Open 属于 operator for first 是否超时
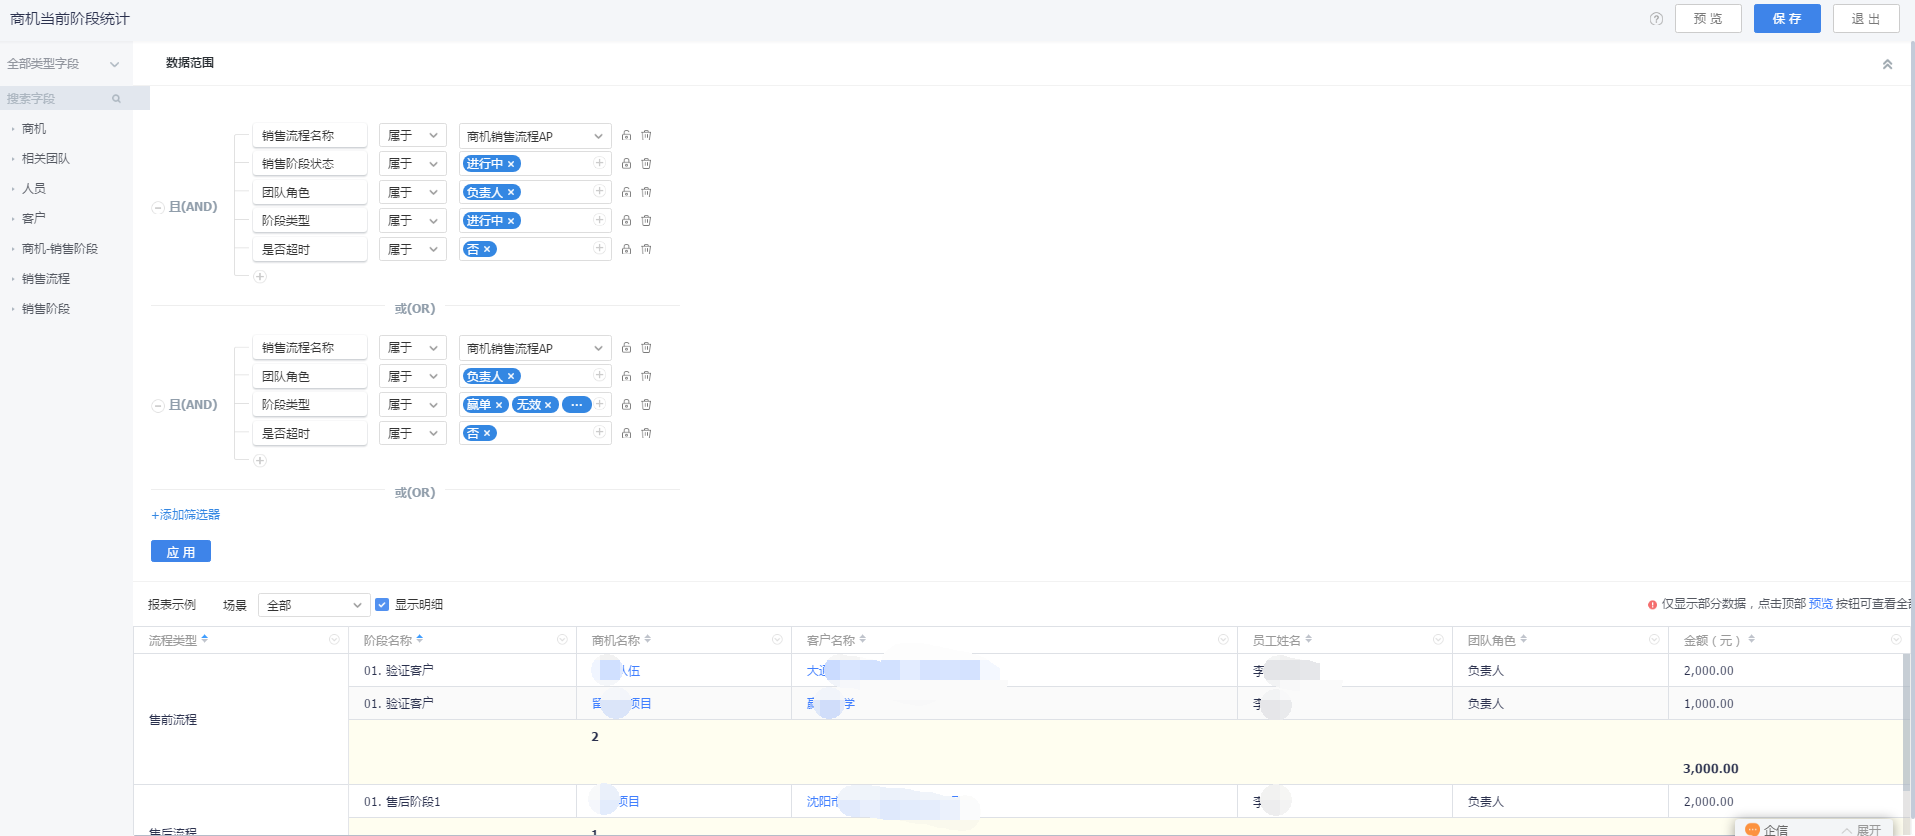 [413, 249]
